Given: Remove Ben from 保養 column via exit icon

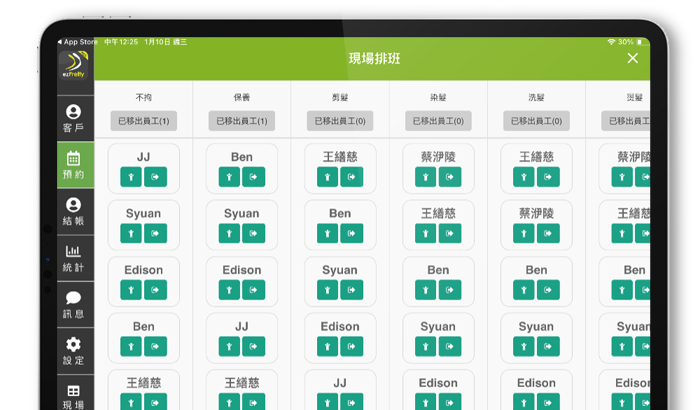Looking at the screenshot, I should [x=254, y=177].
